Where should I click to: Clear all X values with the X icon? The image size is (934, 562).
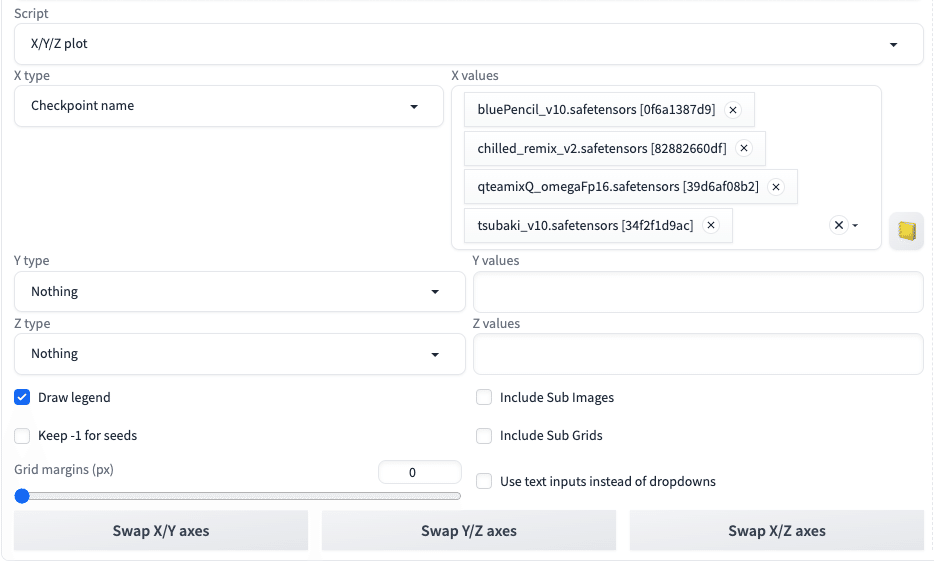[839, 225]
